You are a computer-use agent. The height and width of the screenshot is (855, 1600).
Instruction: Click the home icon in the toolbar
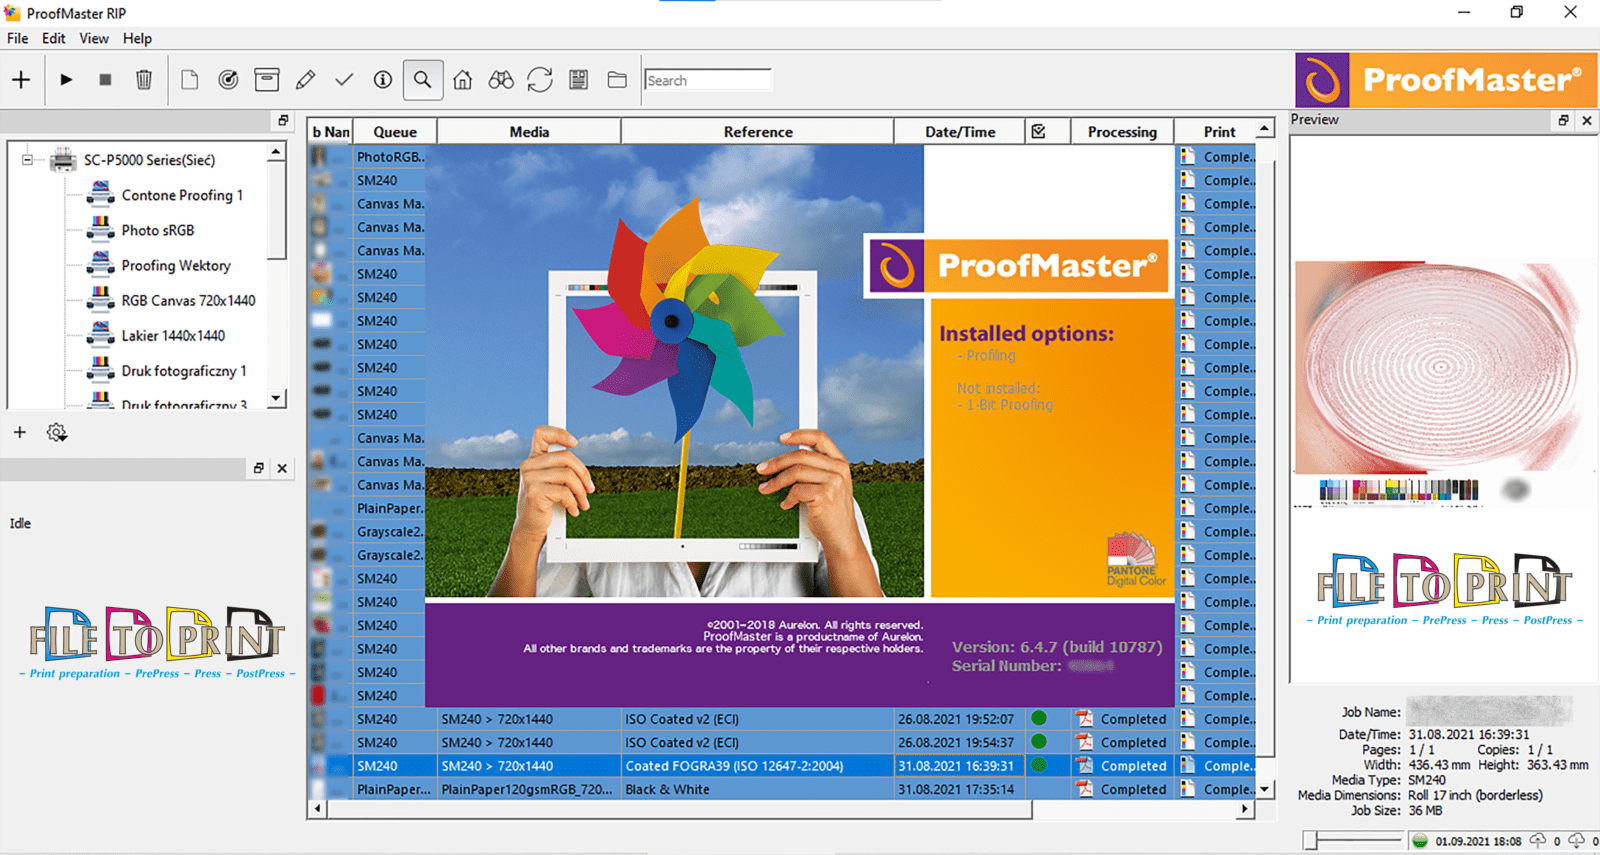[462, 80]
